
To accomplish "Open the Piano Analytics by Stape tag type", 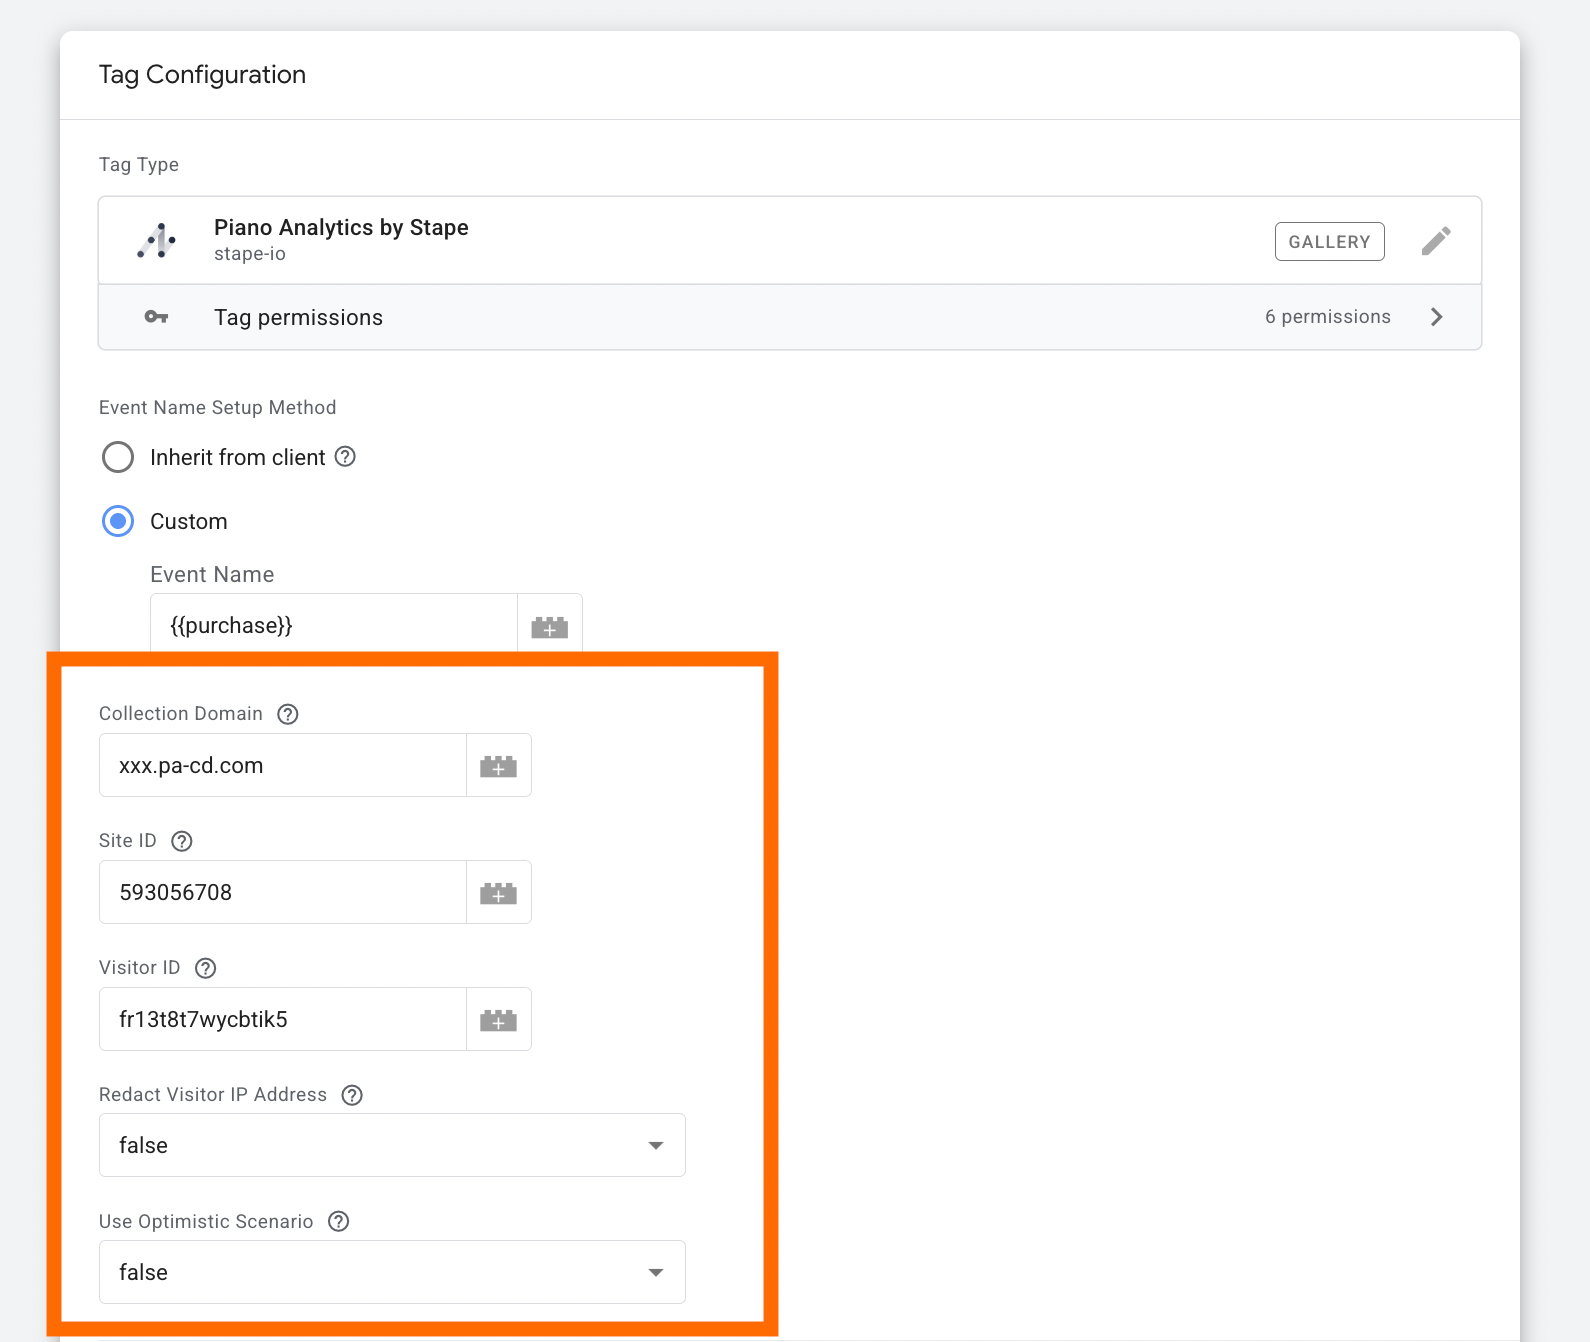I will pyautogui.click(x=340, y=239).
